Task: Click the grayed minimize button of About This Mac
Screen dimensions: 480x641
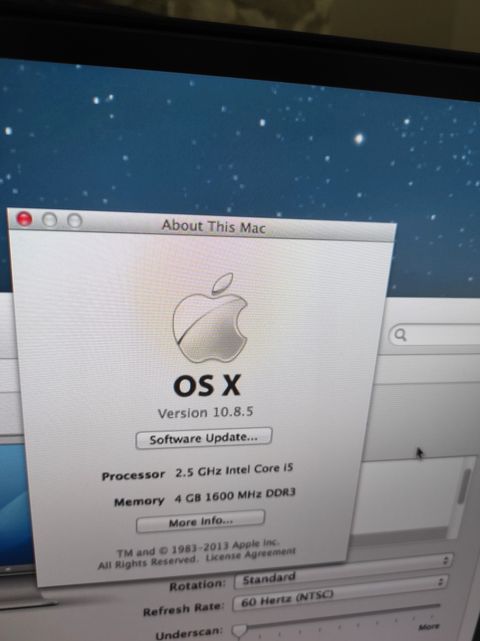Action: (x=49, y=220)
